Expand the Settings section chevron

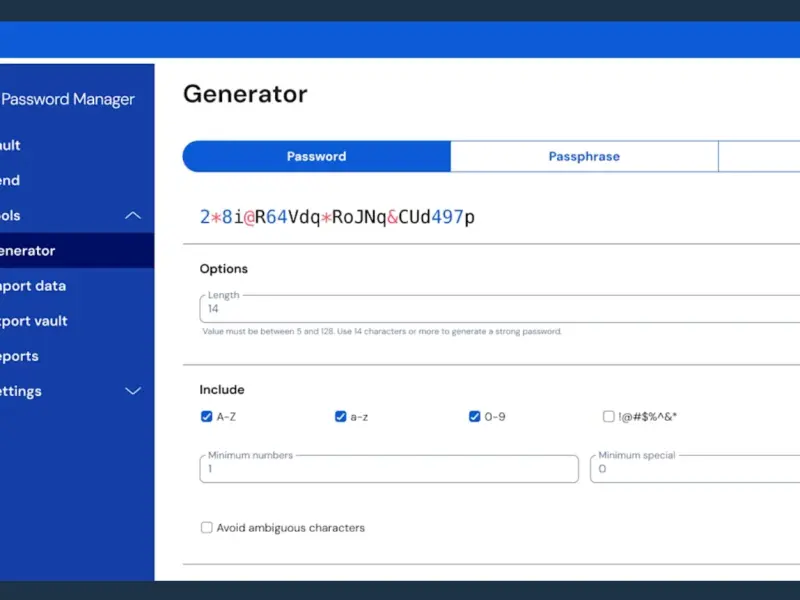(132, 391)
